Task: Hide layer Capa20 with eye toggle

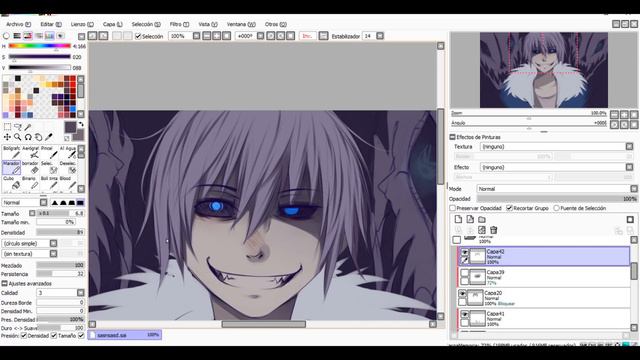Action: click(462, 293)
